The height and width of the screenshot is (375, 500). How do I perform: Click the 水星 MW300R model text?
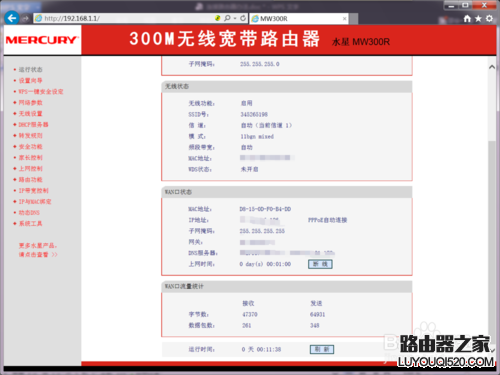point(361,42)
